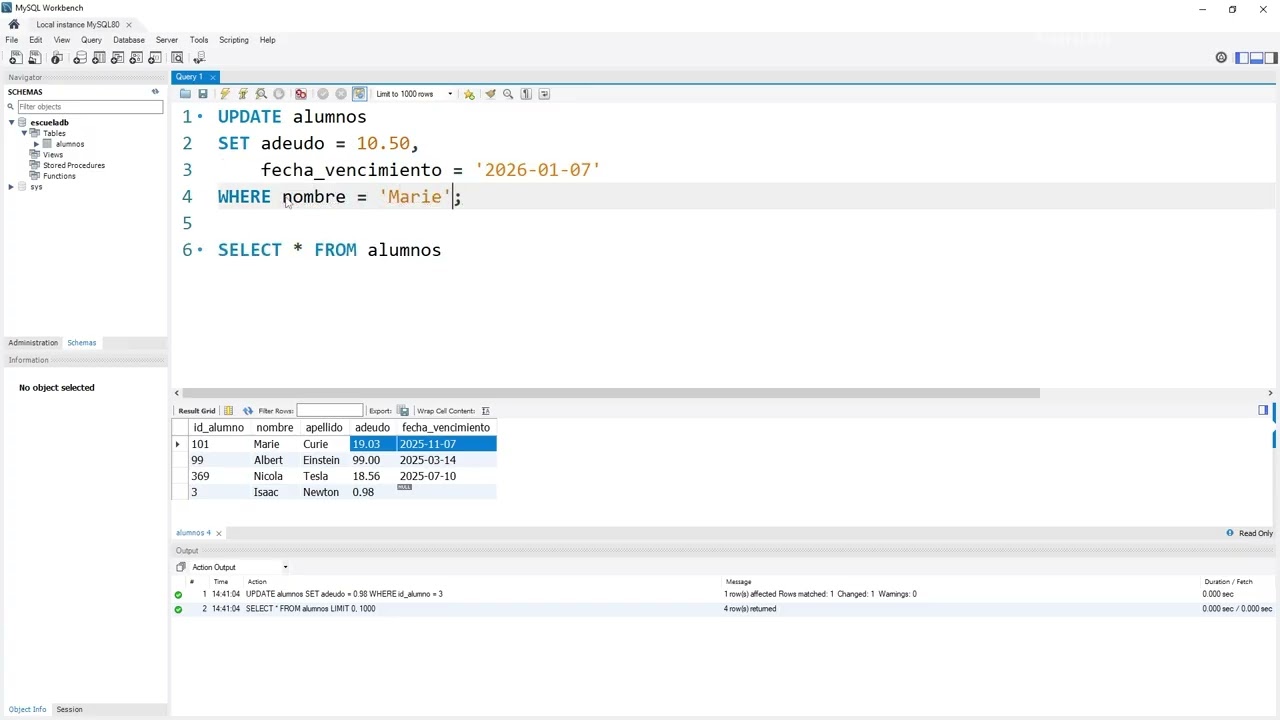Open the Server menu
Viewport: 1280px width, 720px height.
(167, 40)
